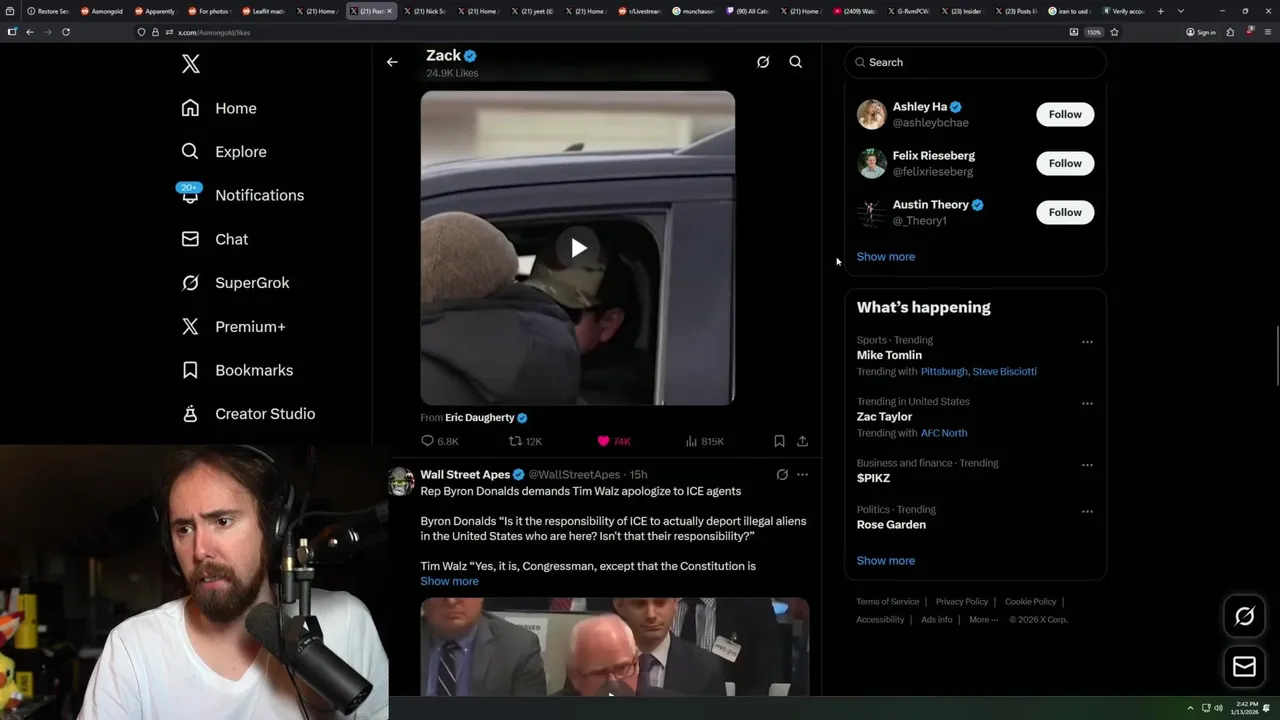The height and width of the screenshot is (720, 1280).
Task: Bookmark this page with the star icon
Action: point(1114,32)
